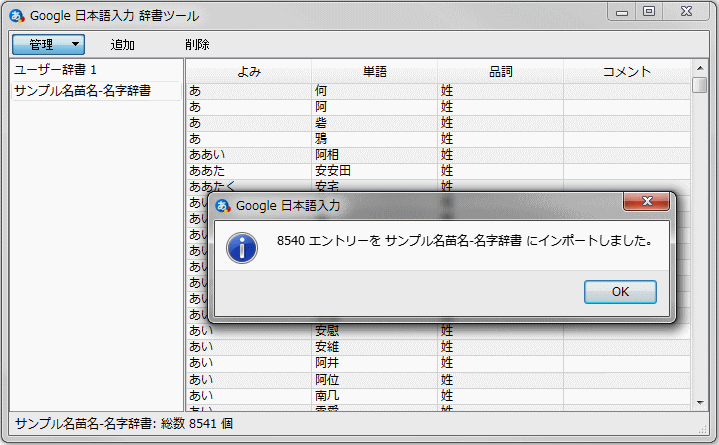Screen dimensions: 719x445
Task: Select the word cell 安維
Action: 375,347
